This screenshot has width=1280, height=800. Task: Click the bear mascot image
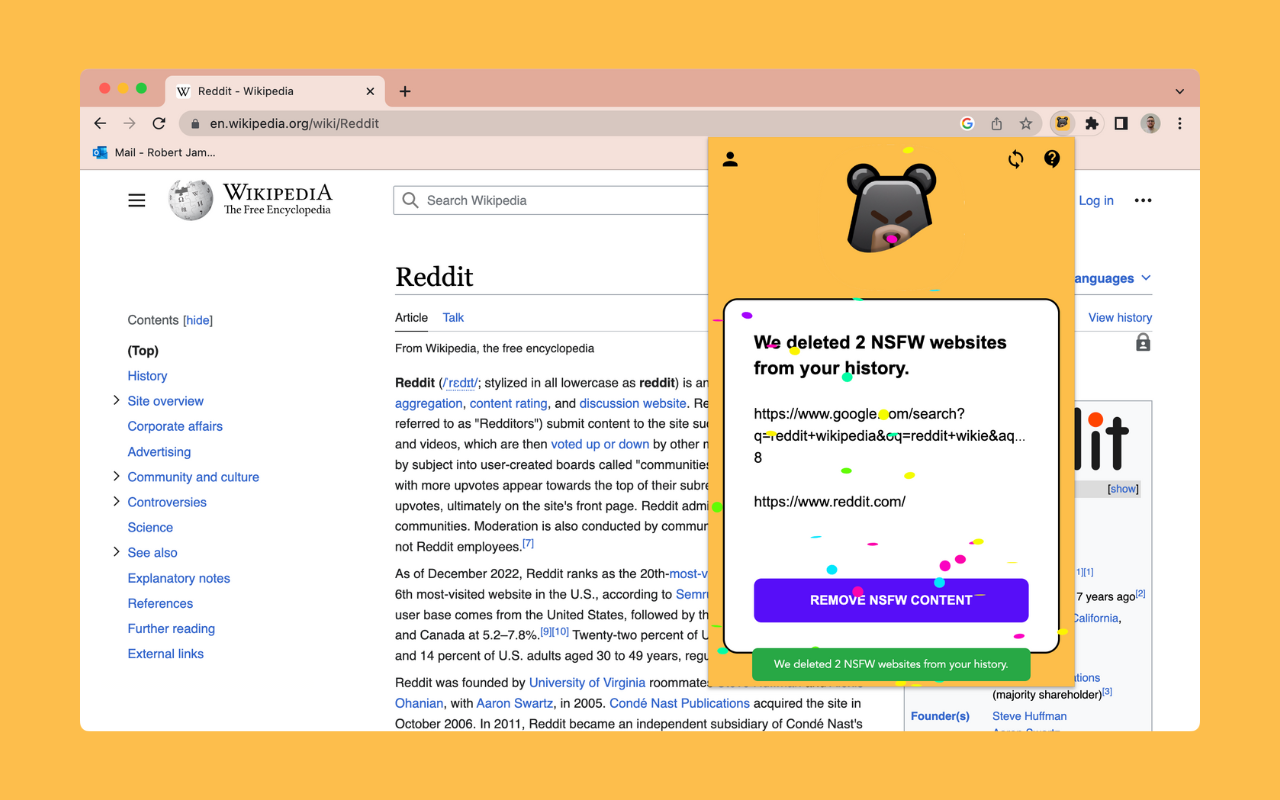[x=890, y=207]
